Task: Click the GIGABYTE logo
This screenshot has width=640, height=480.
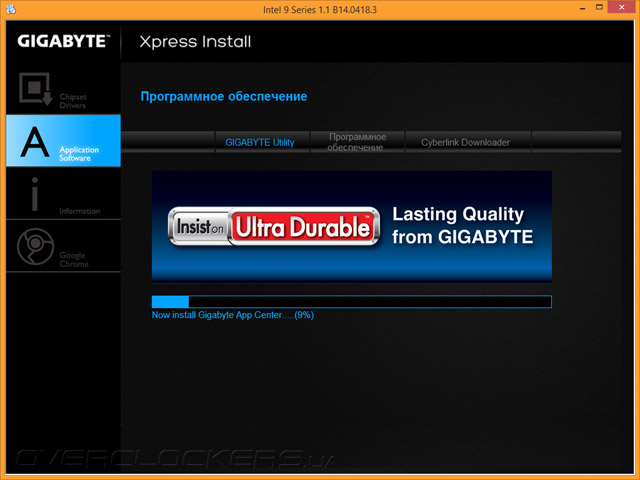Action: point(64,41)
